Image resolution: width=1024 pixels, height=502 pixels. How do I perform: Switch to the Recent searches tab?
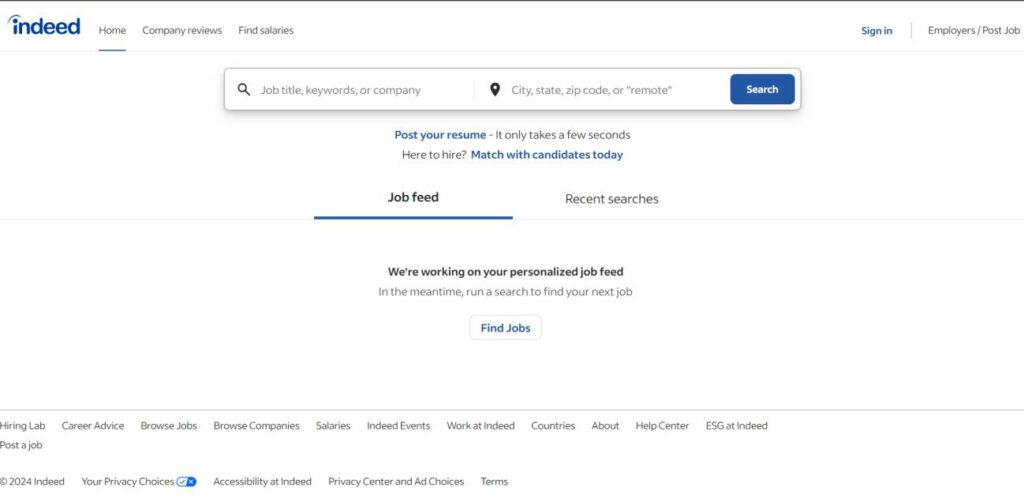pyautogui.click(x=611, y=199)
